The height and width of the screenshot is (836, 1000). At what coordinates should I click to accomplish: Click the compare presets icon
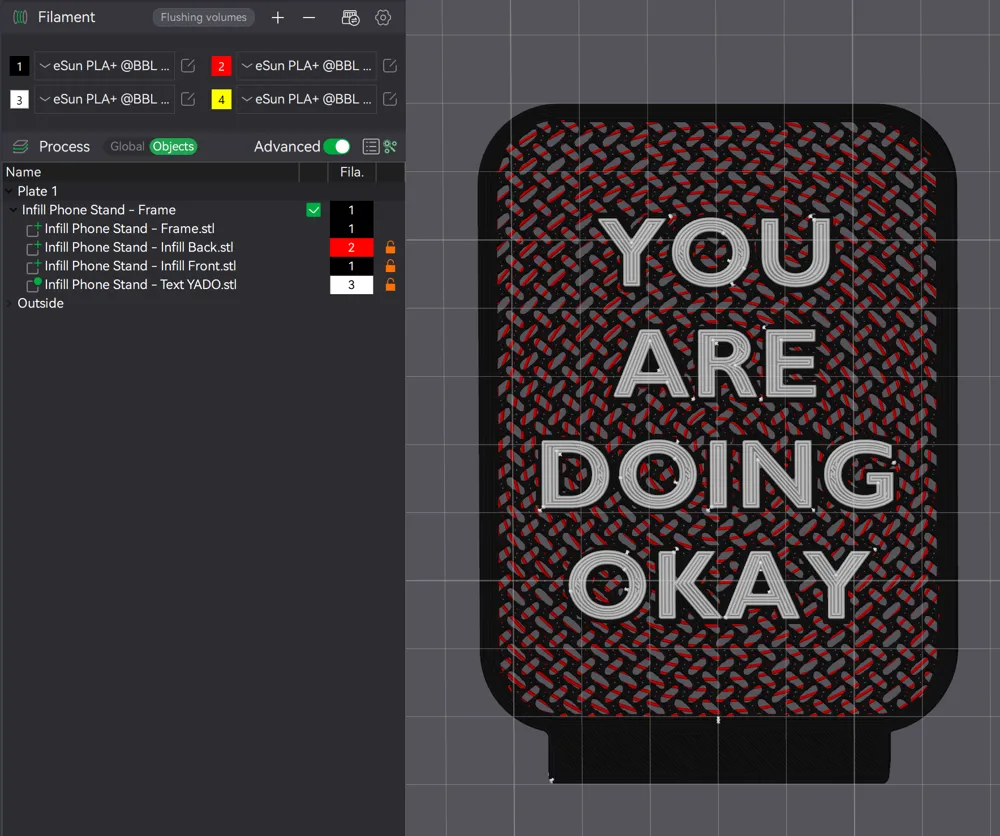click(390, 147)
